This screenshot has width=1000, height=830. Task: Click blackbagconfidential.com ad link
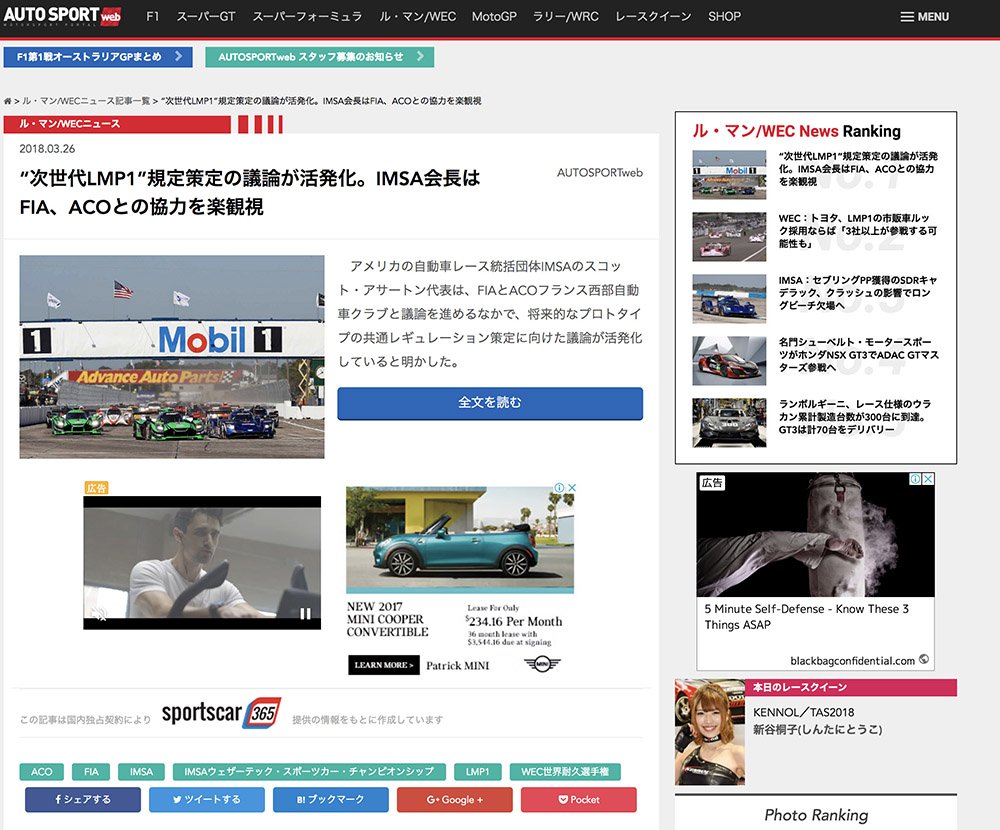tap(852, 661)
